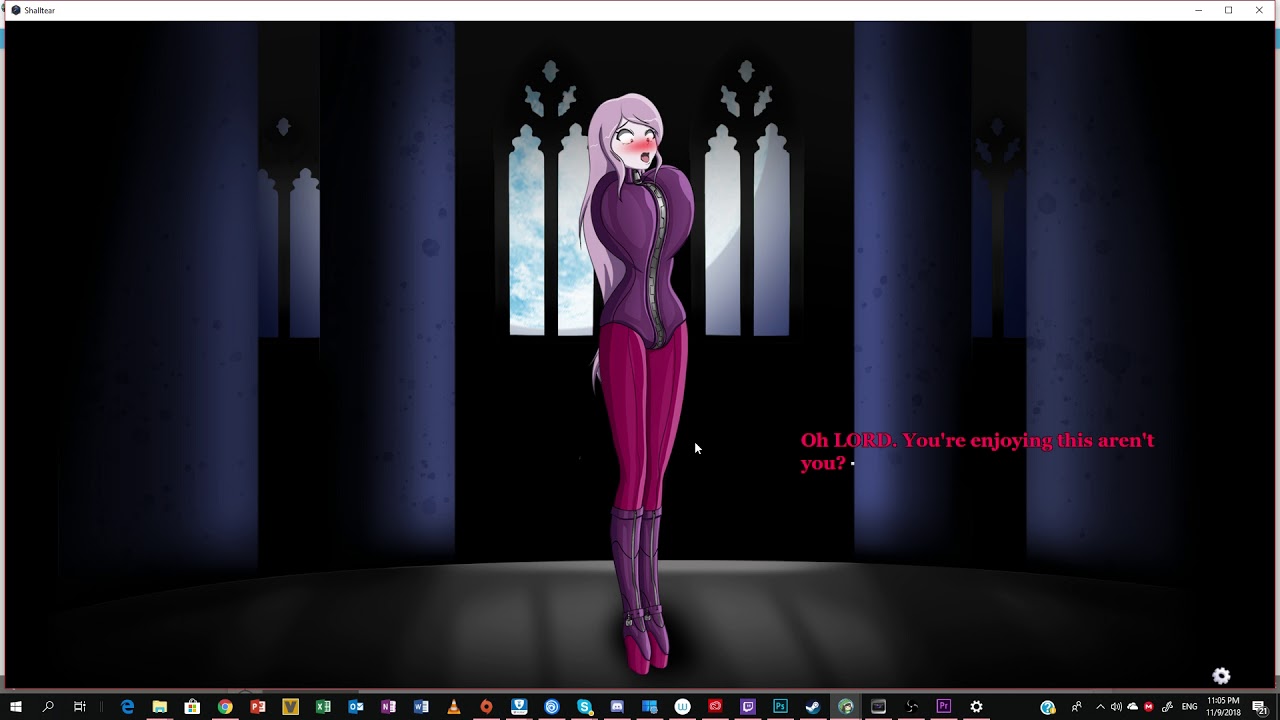Open the Microsoft Store taskbar icon
This screenshot has width=1280, height=720.
tap(192, 707)
